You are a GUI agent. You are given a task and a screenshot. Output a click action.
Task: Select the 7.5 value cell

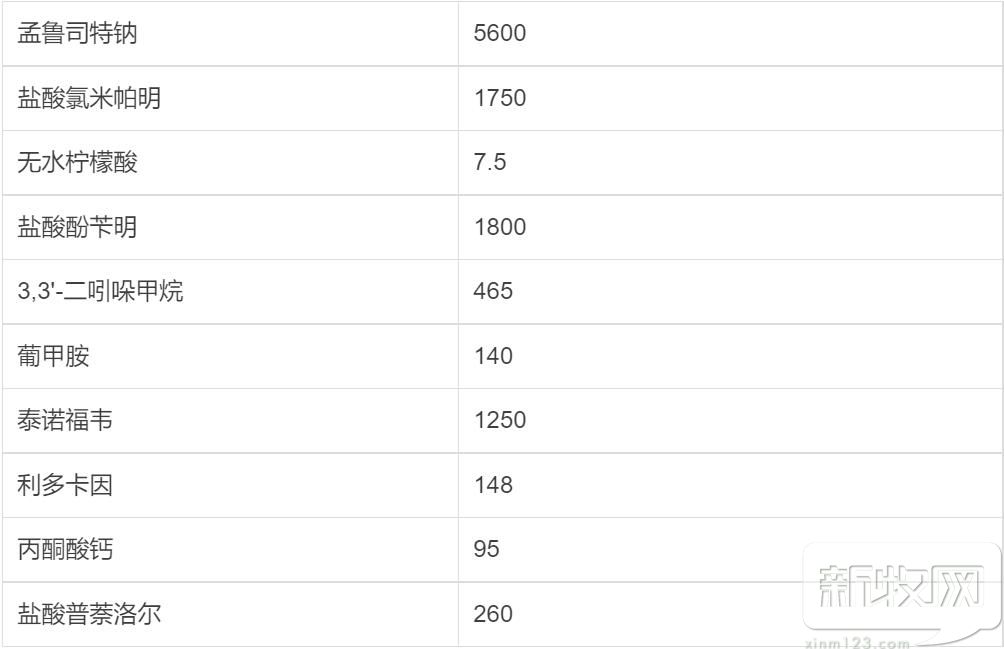click(730, 163)
